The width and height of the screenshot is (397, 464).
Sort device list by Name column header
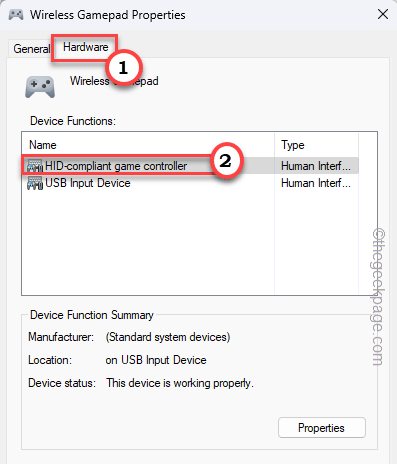click(x=149, y=145)
